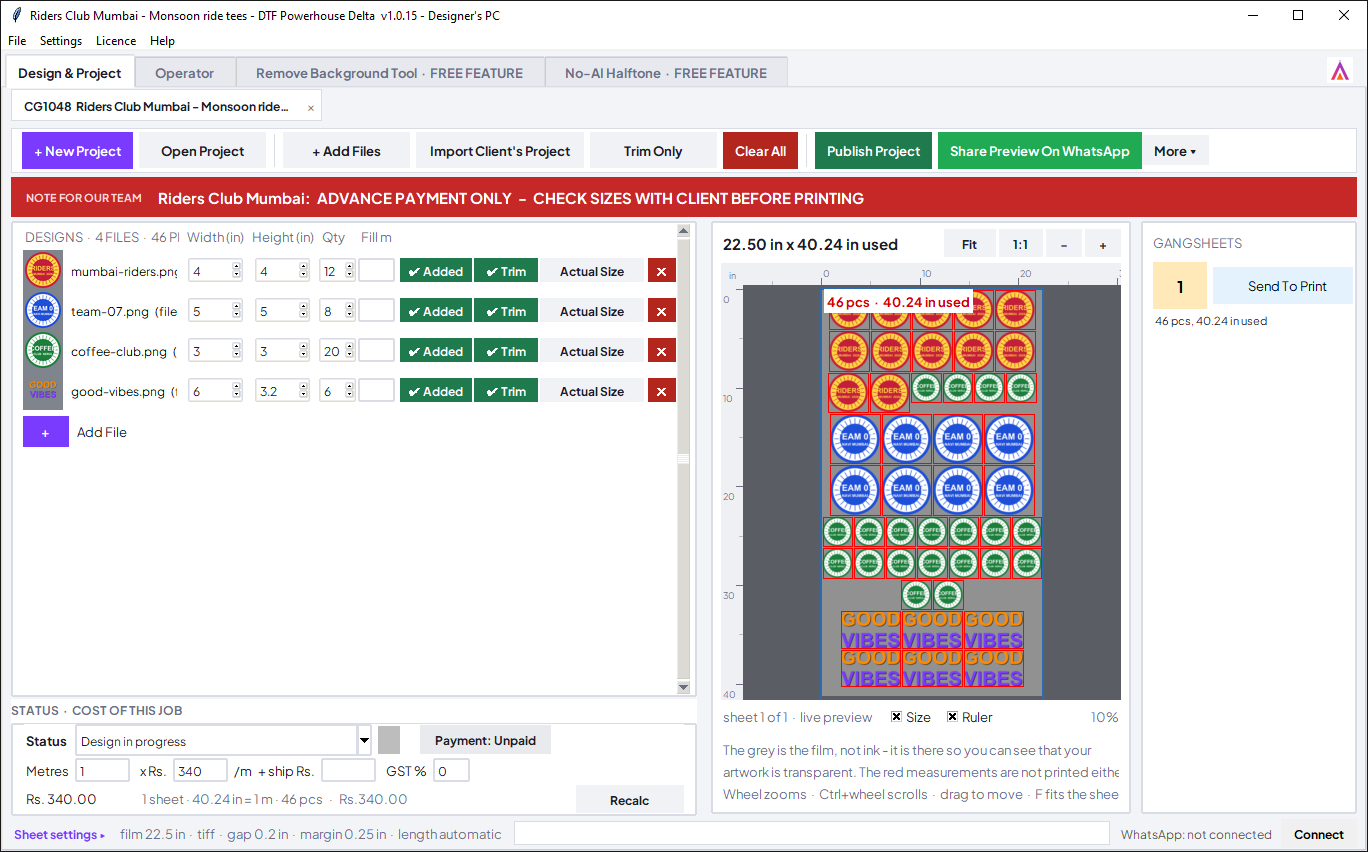Click the Publish Project button
This screenshot has width=1368, height=852.
click(x=873, y=151)
